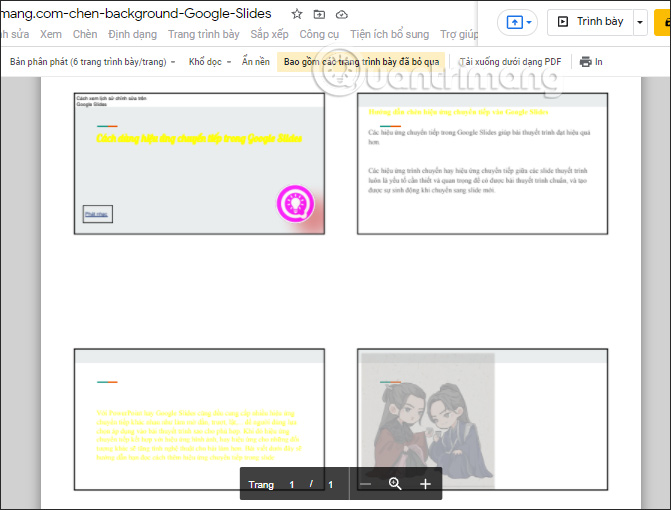Star the presentation with the star icon
The height and width of the screenshot is (510, 671).
pyautogui.click(x=297, y=14)
